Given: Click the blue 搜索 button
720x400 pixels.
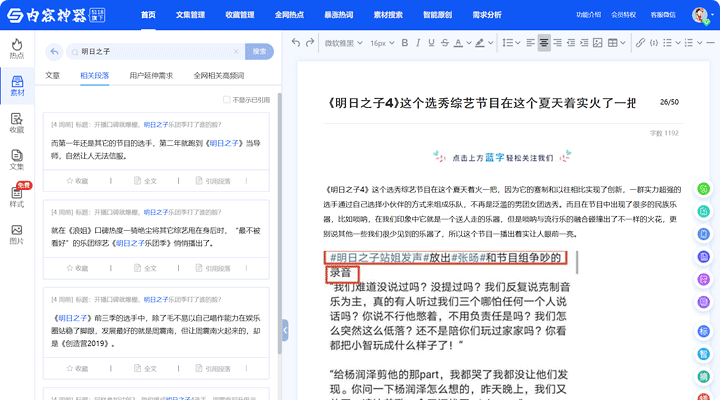Looking at the screenshot, I should pos(259,51).
